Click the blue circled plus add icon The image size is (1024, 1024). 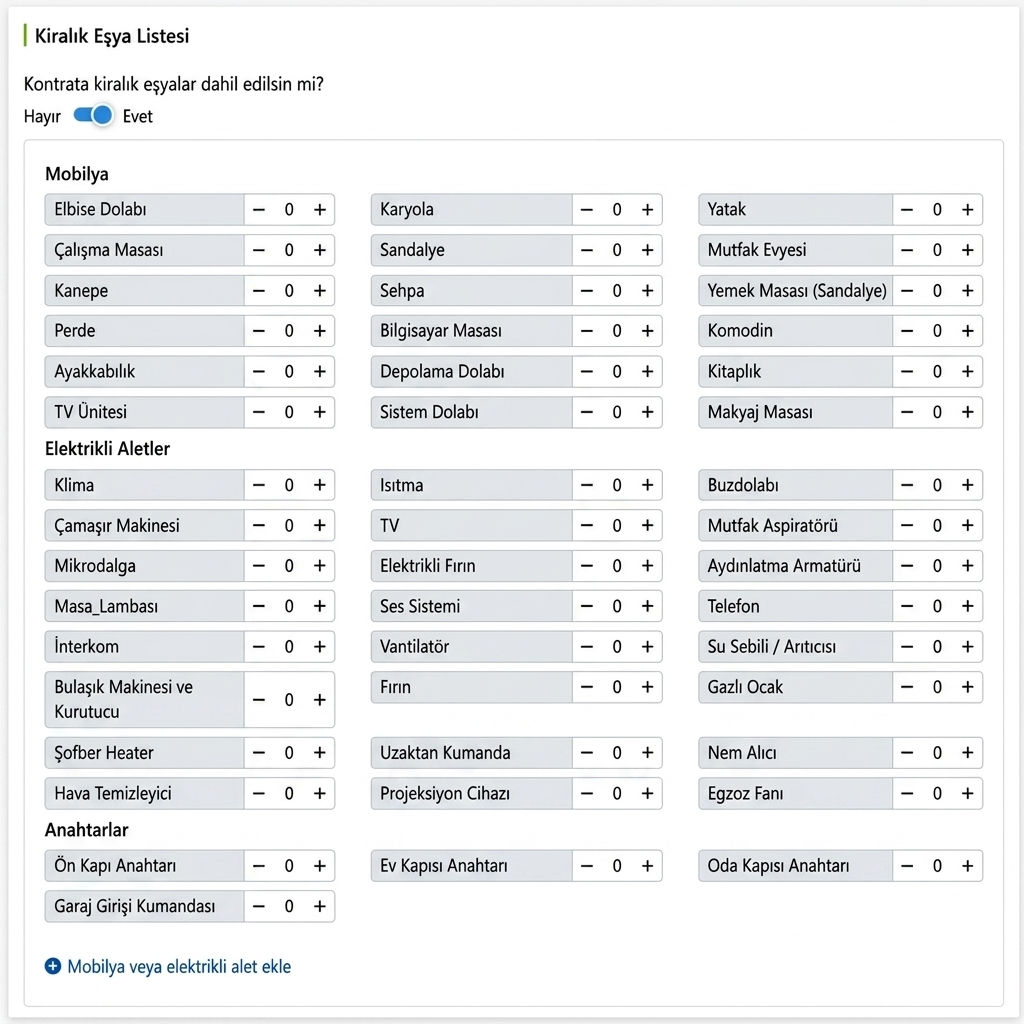[53, 966]
